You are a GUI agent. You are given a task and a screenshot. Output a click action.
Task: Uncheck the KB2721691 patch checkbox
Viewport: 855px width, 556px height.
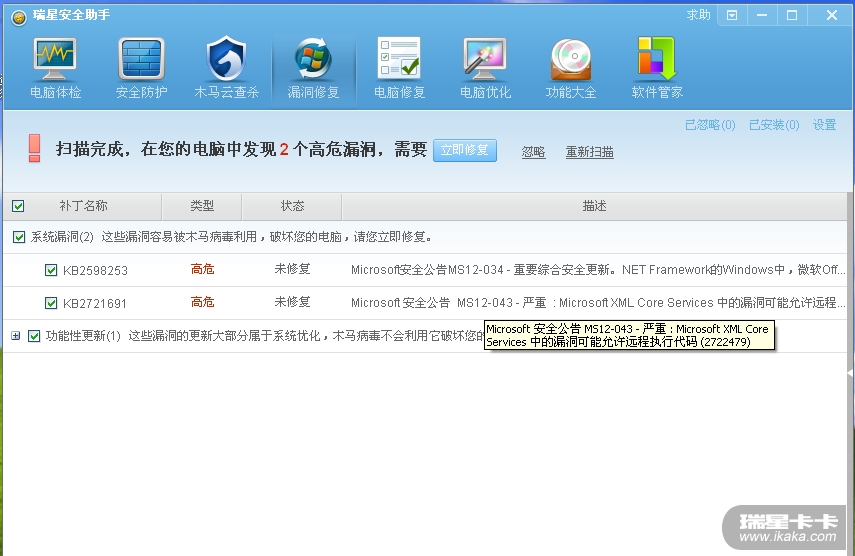point(51,303)
